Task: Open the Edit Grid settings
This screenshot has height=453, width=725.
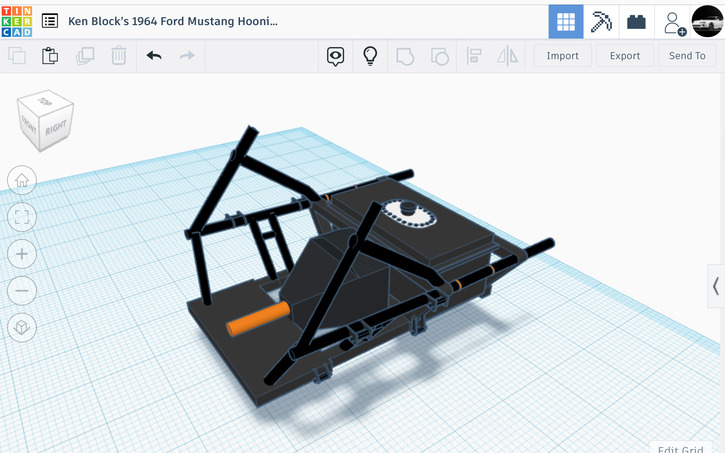Action: [x=684, y=447]
